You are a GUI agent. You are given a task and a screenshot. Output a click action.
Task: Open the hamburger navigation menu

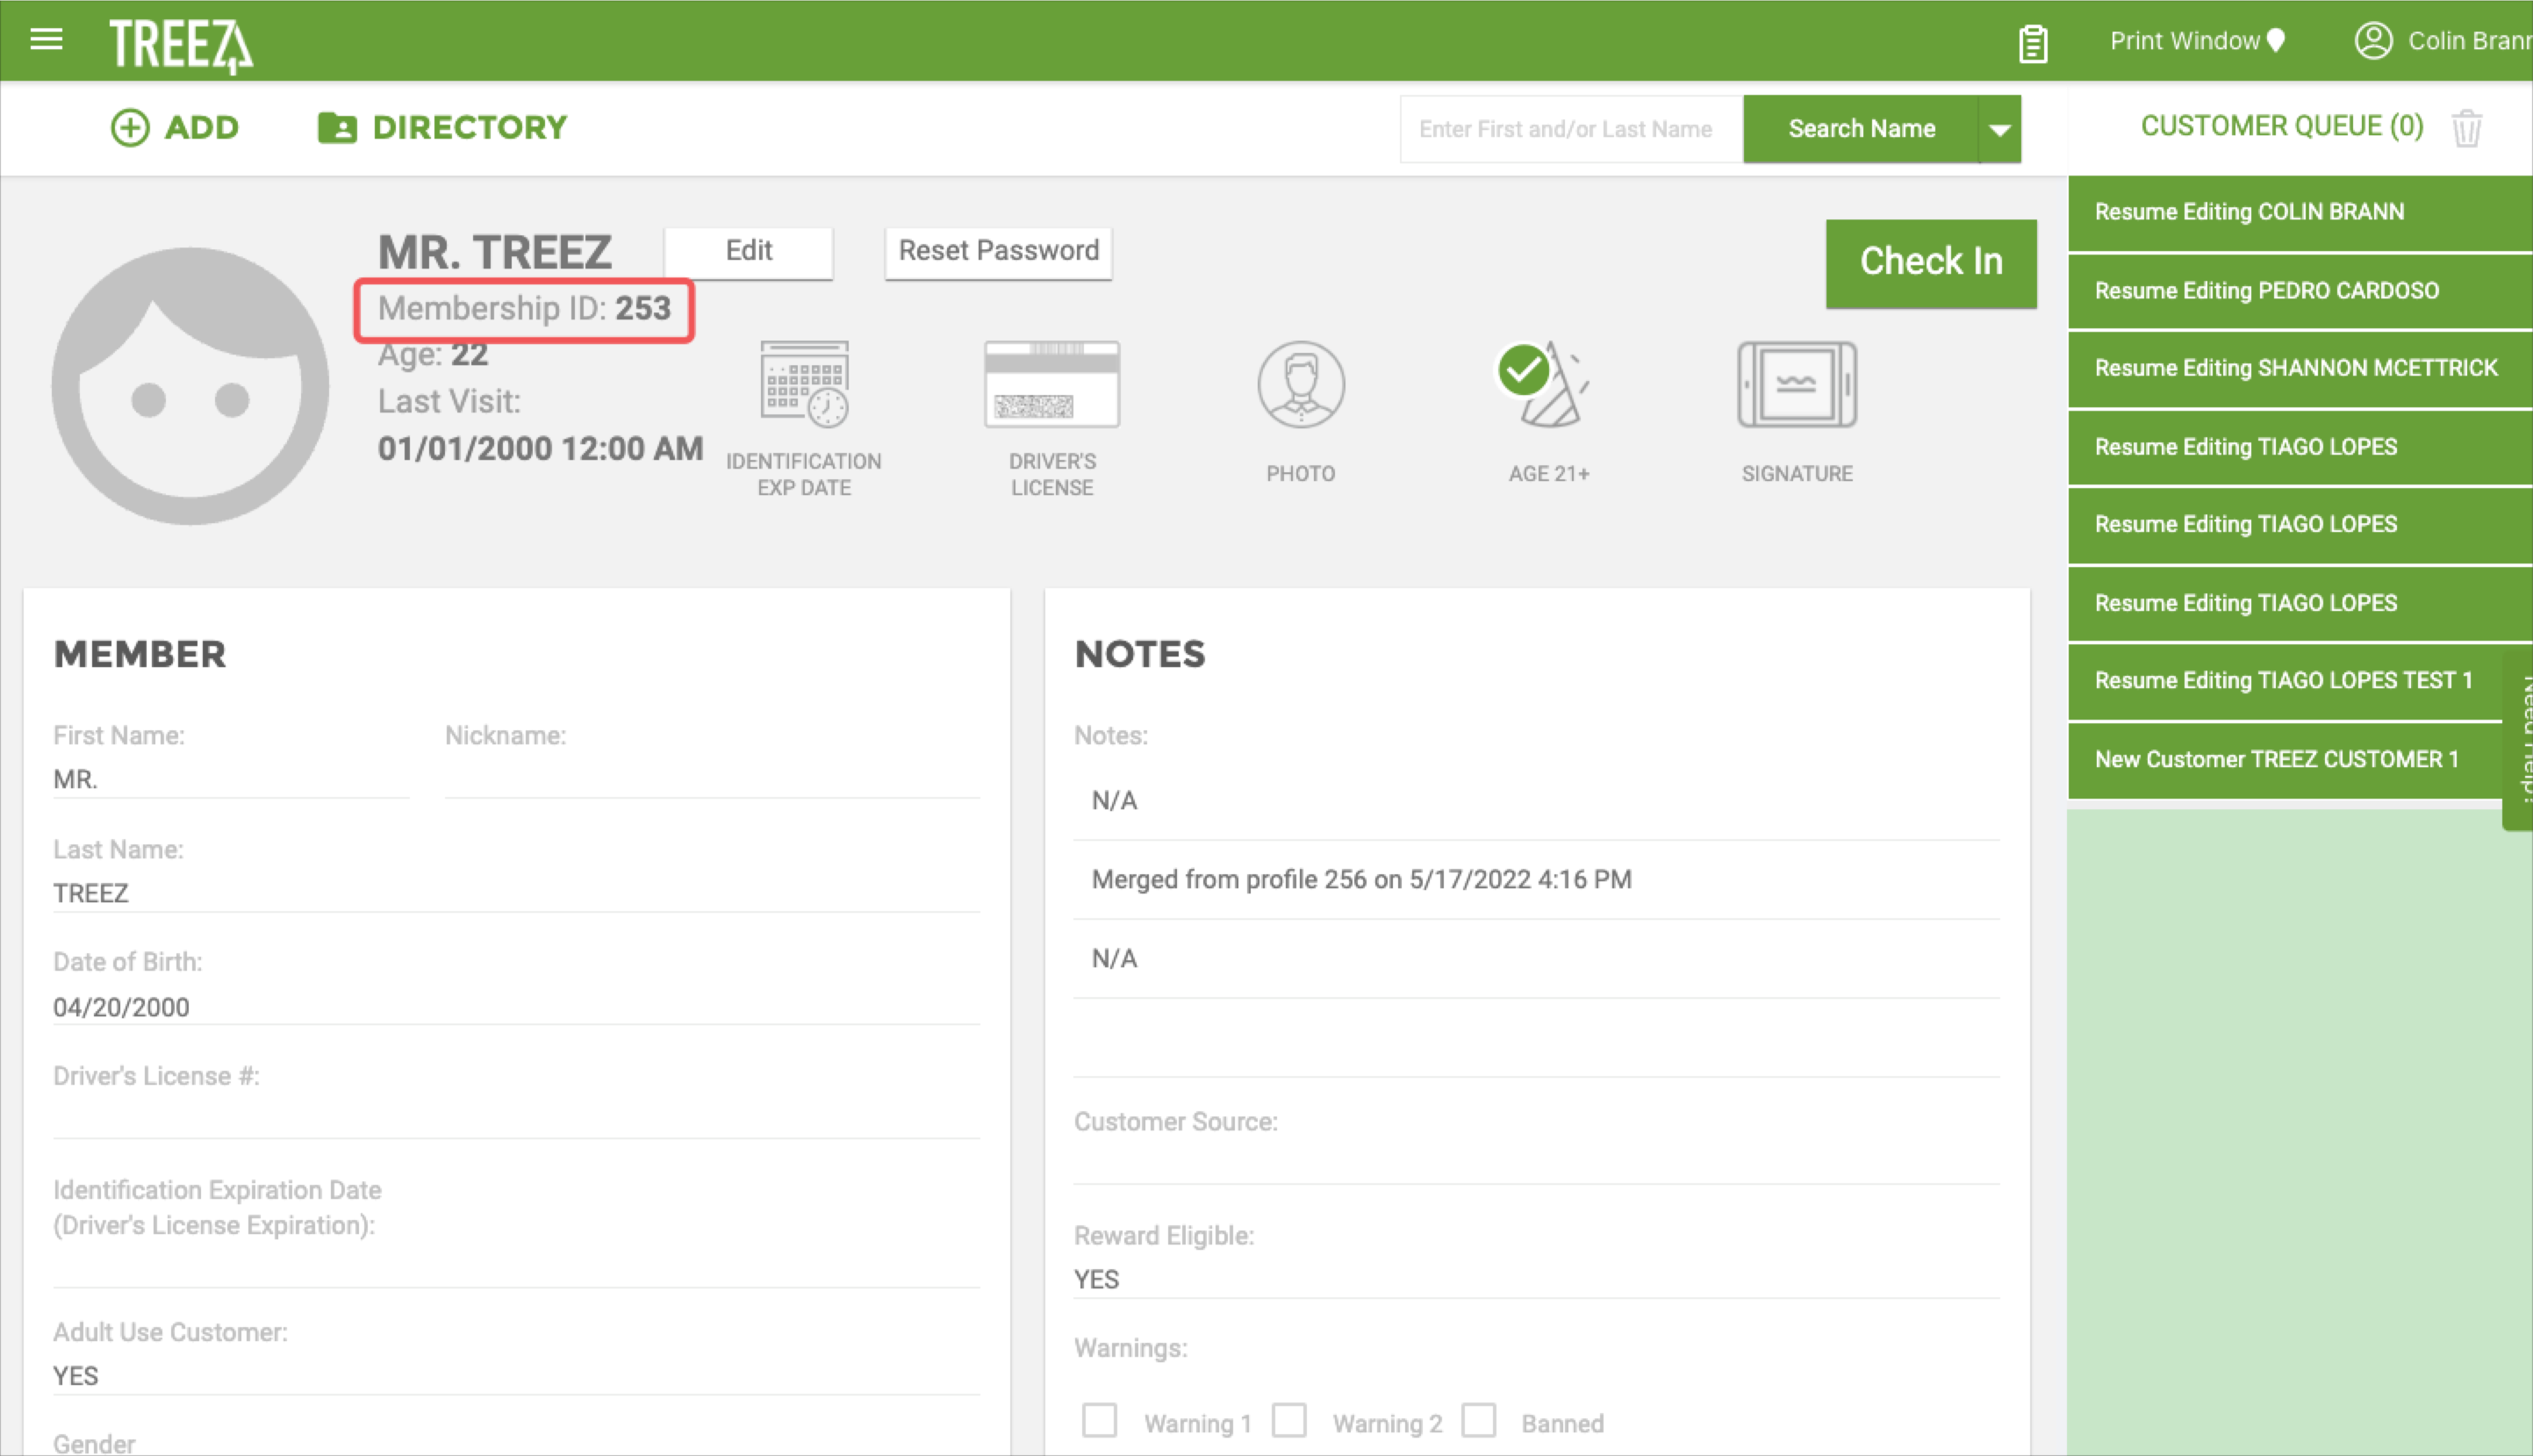[x=45, y=40]
